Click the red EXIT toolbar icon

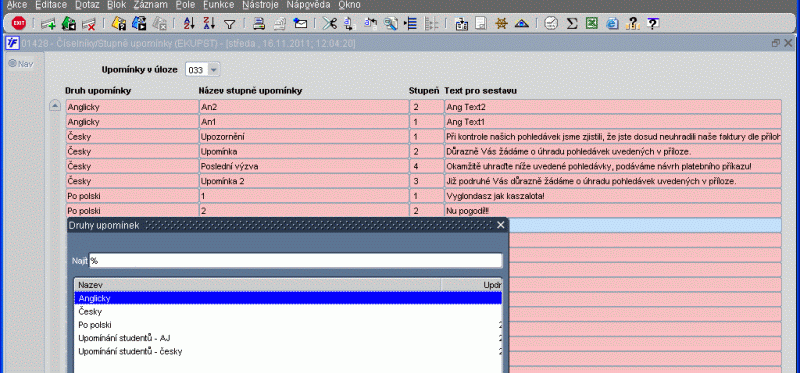coord(19,23)
